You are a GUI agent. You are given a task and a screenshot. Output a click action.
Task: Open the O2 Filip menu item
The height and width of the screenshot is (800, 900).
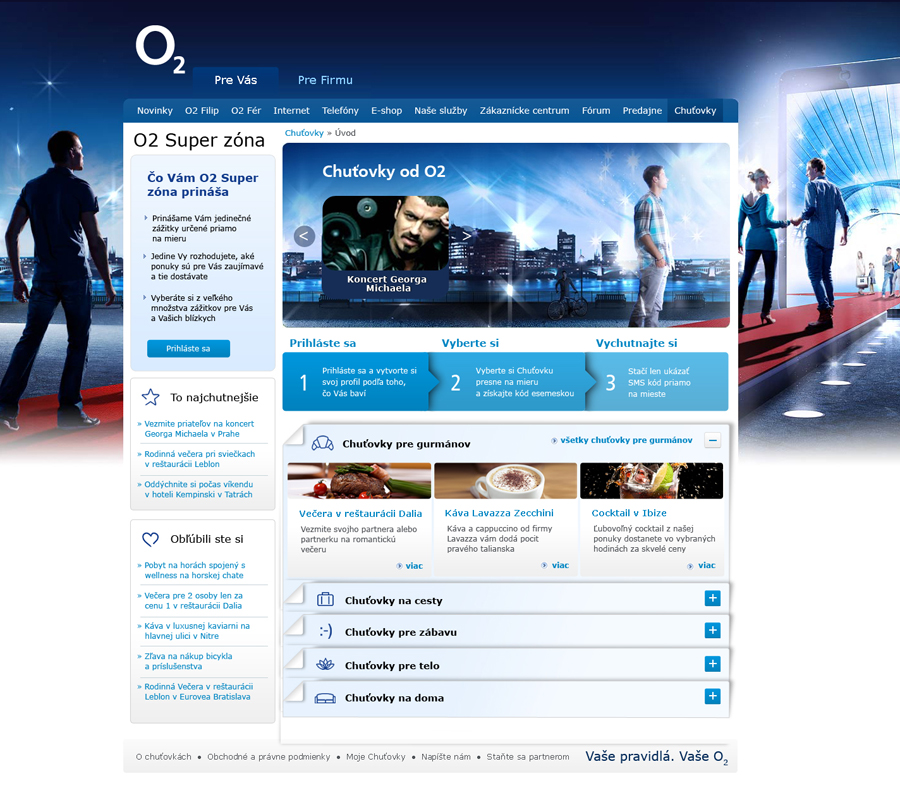click(202, 111)
